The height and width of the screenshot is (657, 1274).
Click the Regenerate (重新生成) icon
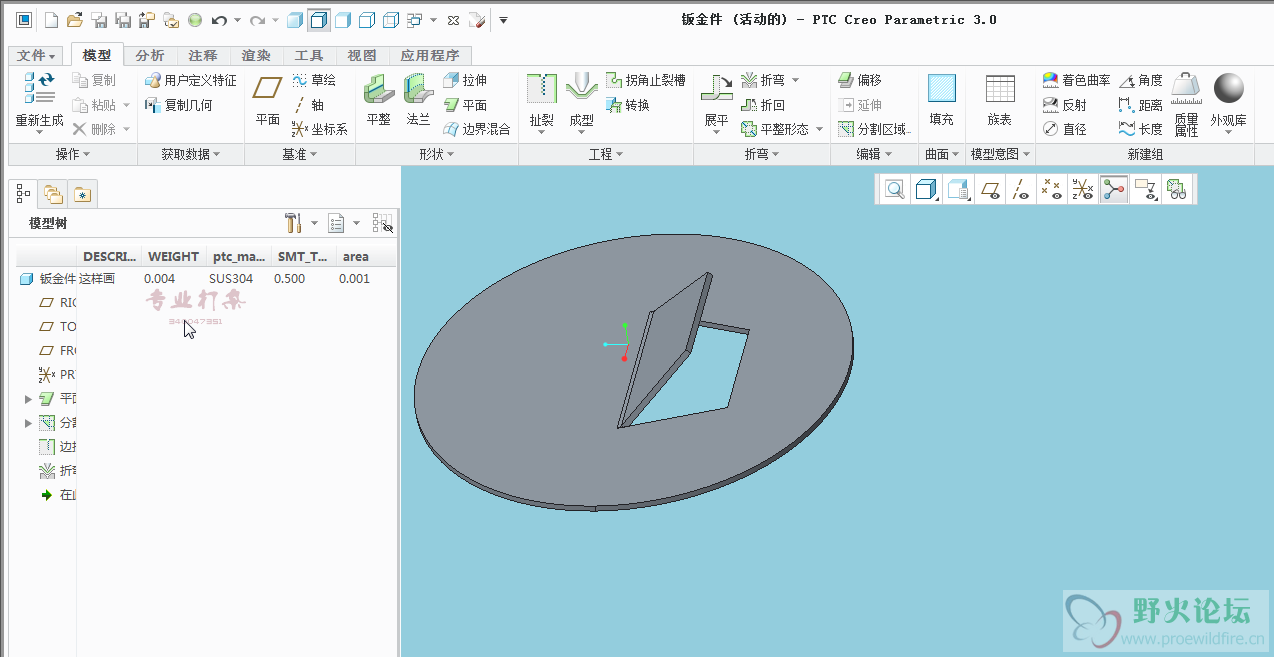39,88
